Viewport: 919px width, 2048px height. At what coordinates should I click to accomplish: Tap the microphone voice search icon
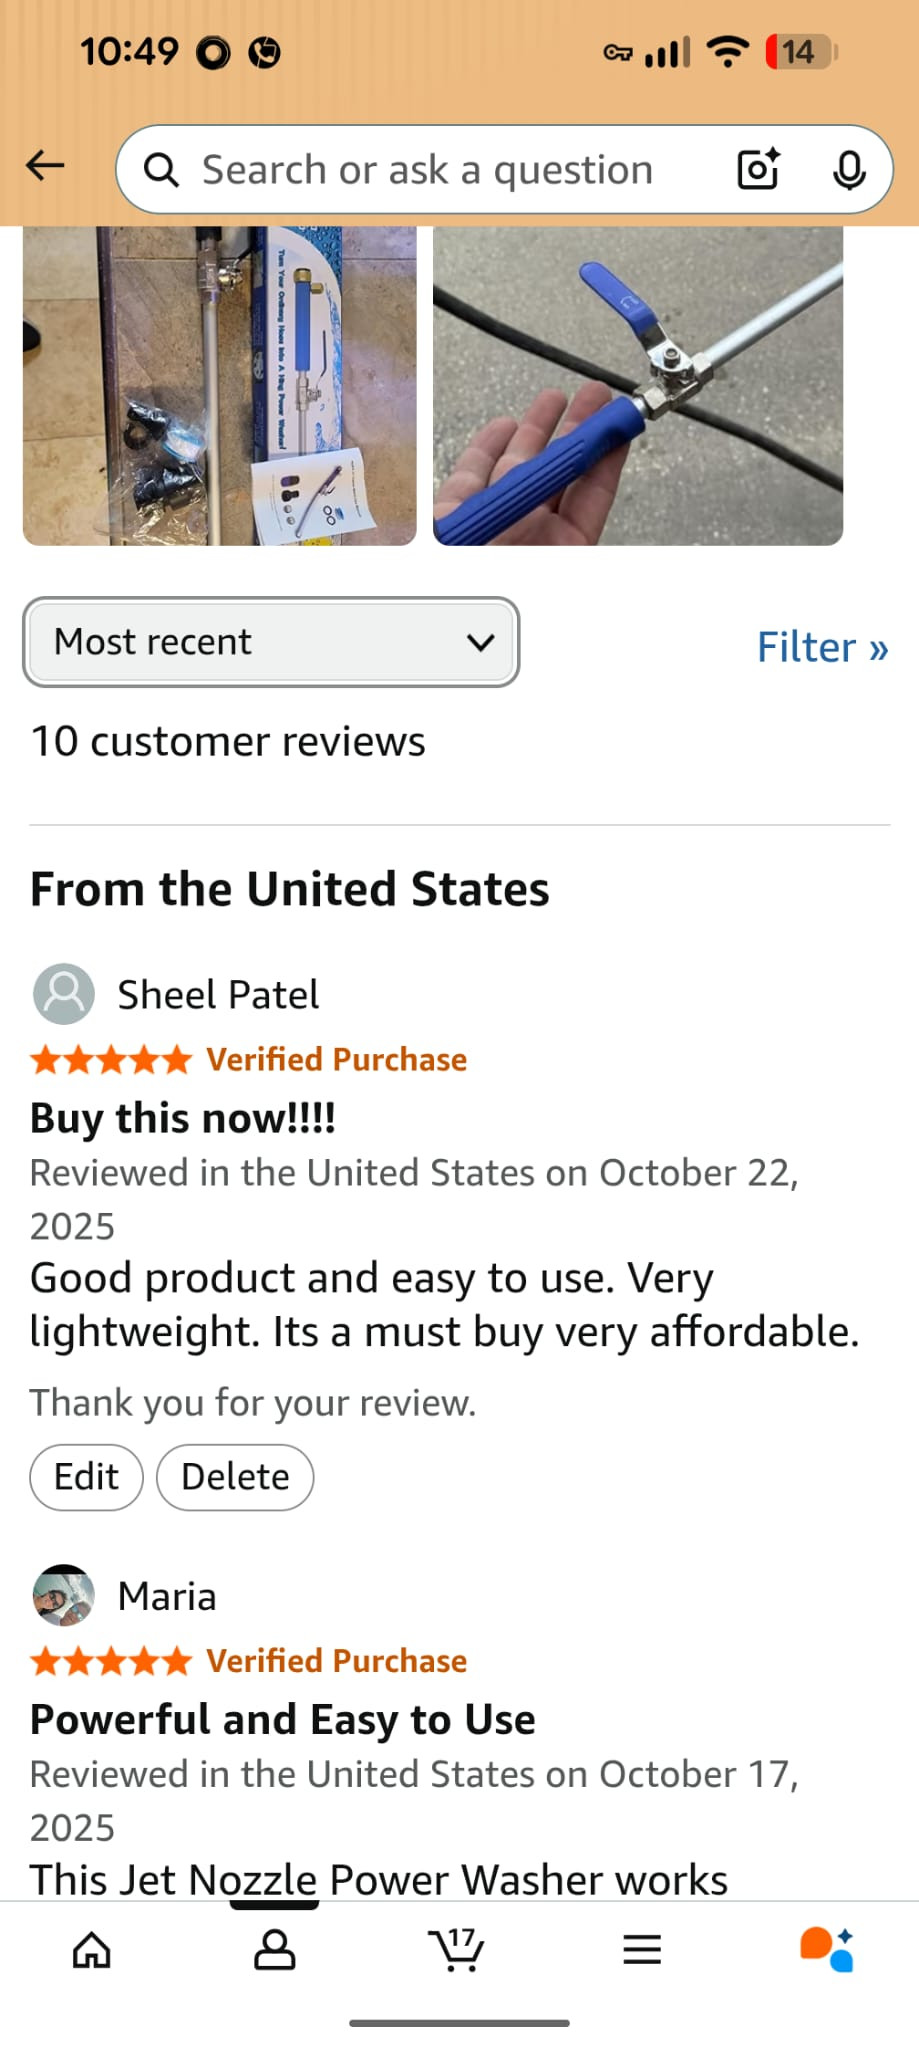(849, 169)
